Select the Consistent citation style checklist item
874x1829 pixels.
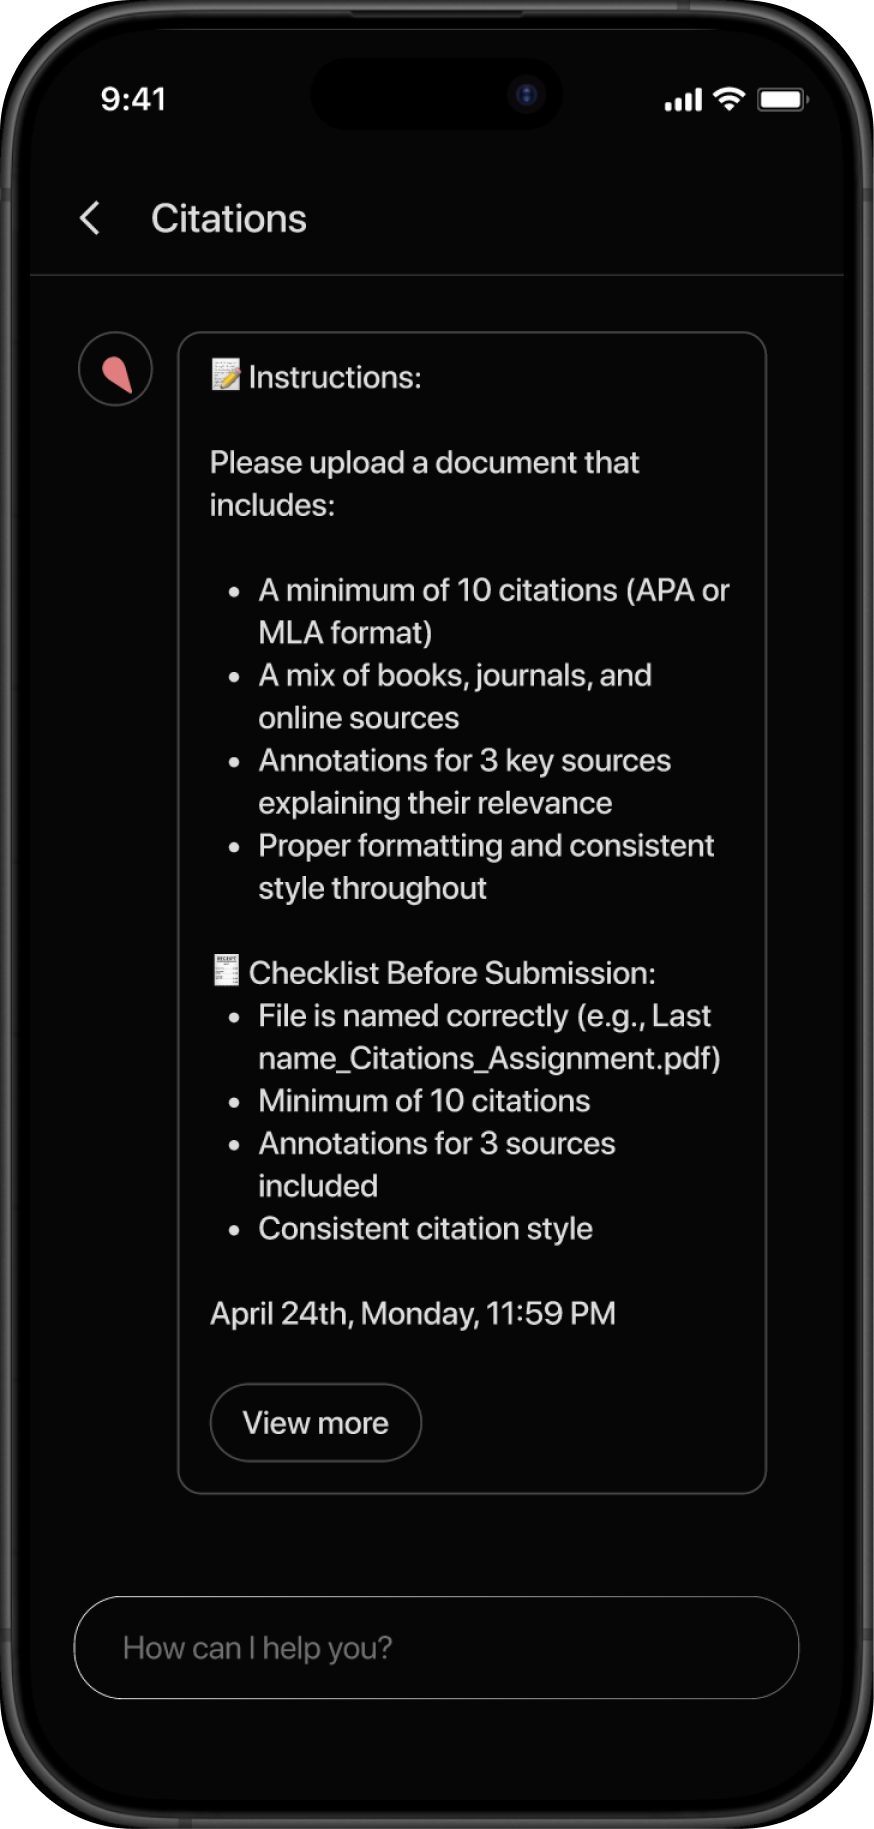pos(425,1228)
